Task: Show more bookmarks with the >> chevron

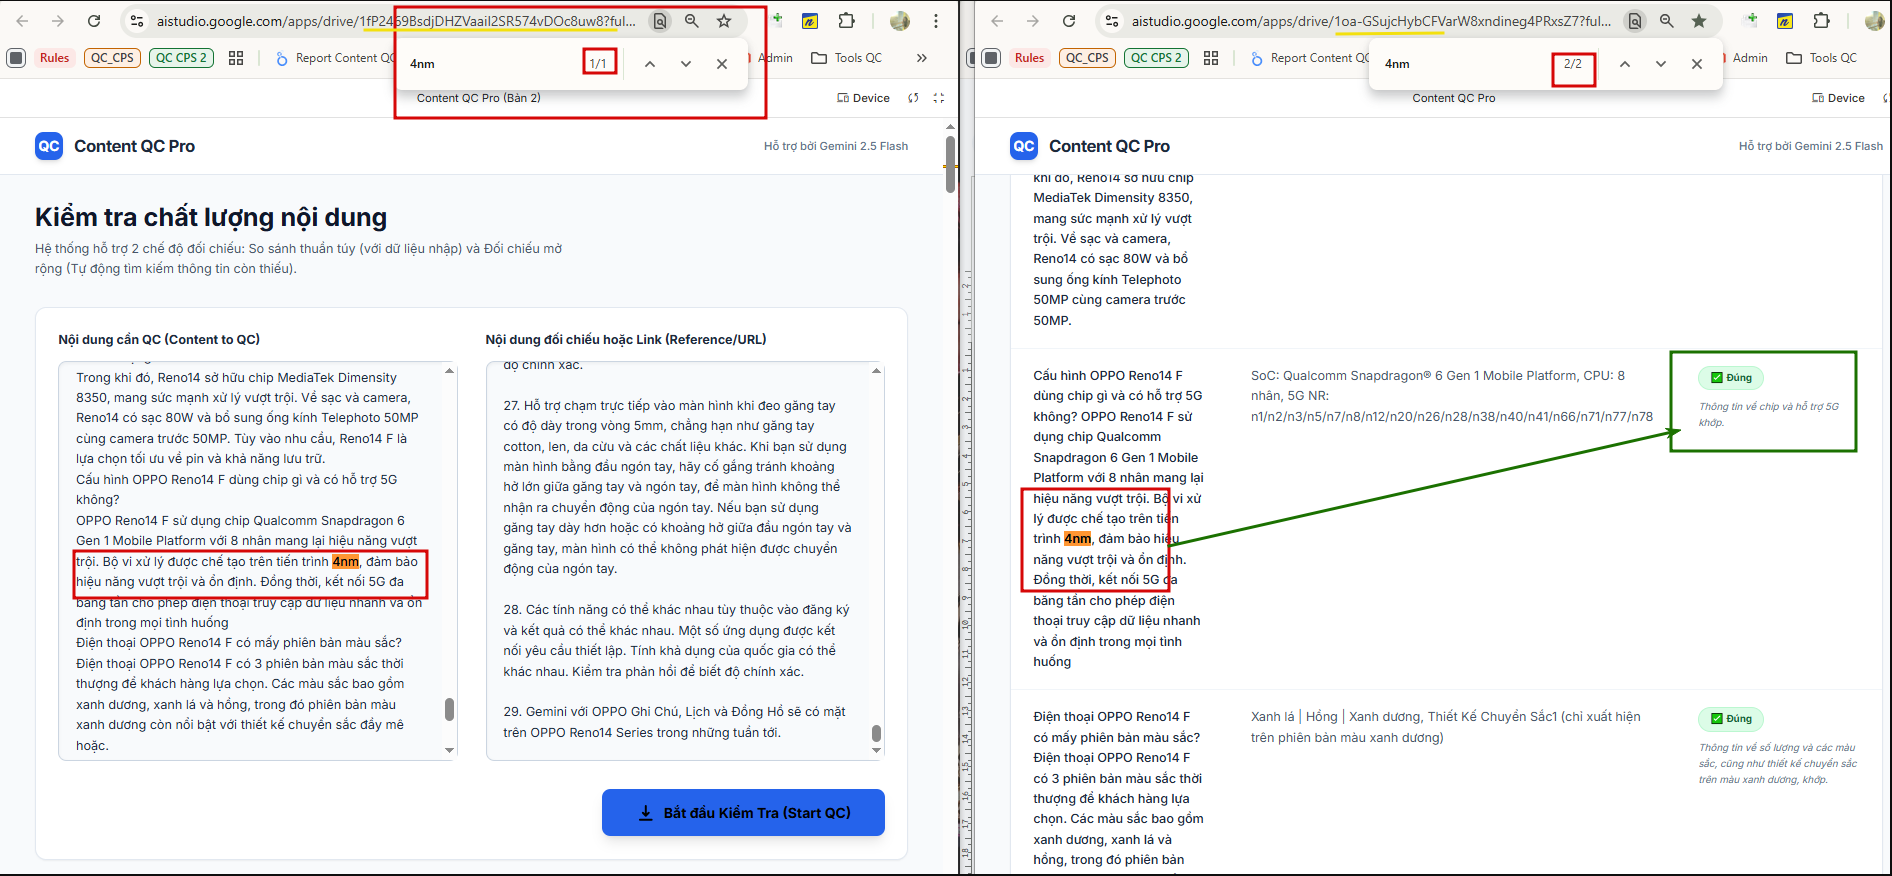Action: pyautogui.click(x=922, y=58)
